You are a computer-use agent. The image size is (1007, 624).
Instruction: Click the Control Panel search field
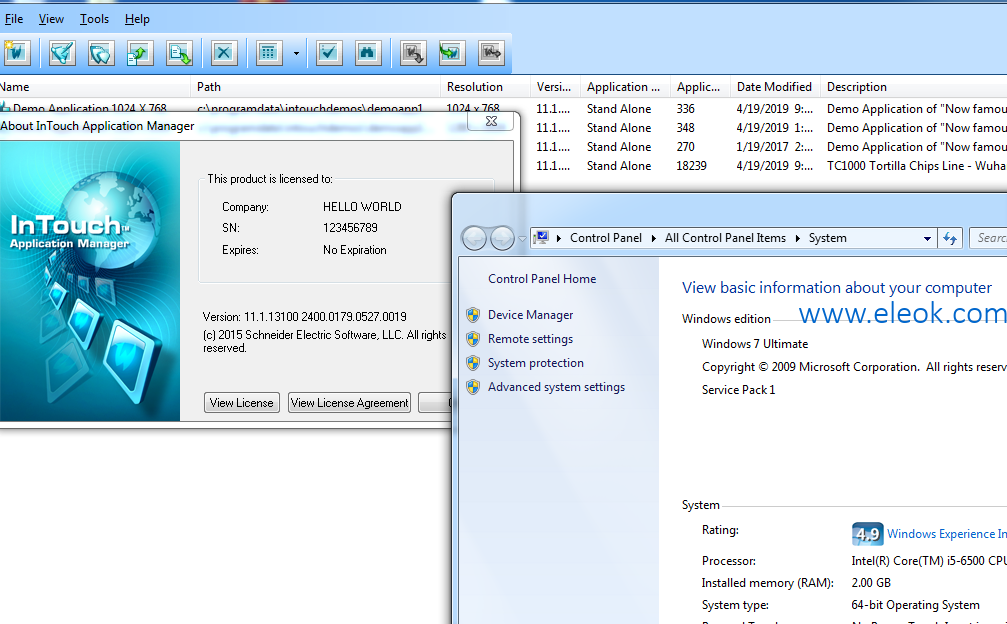[988, 238]
